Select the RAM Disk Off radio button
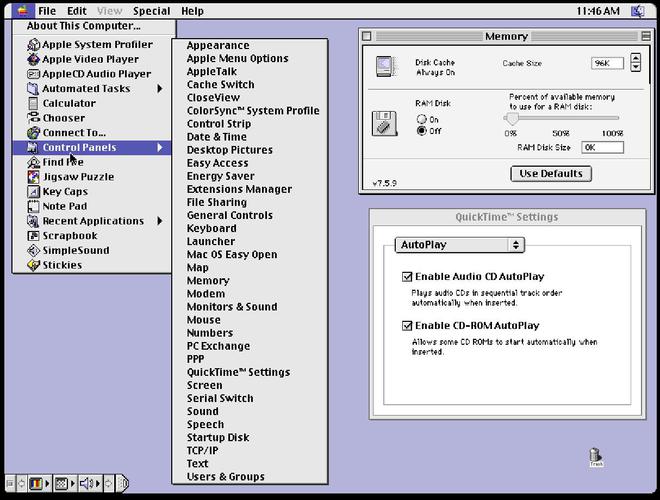 pyautogui.click(x=421, y=131)
